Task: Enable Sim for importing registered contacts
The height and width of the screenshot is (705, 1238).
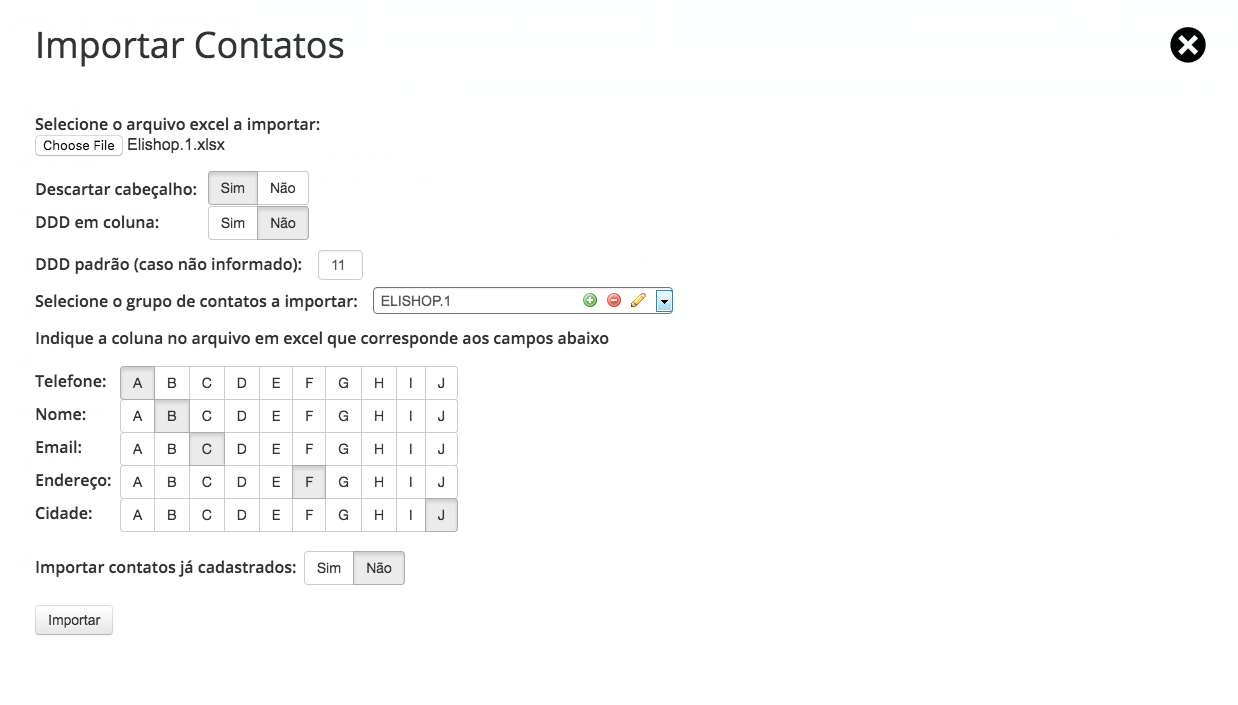Action: pyautogui.click(x=329, y=568)
